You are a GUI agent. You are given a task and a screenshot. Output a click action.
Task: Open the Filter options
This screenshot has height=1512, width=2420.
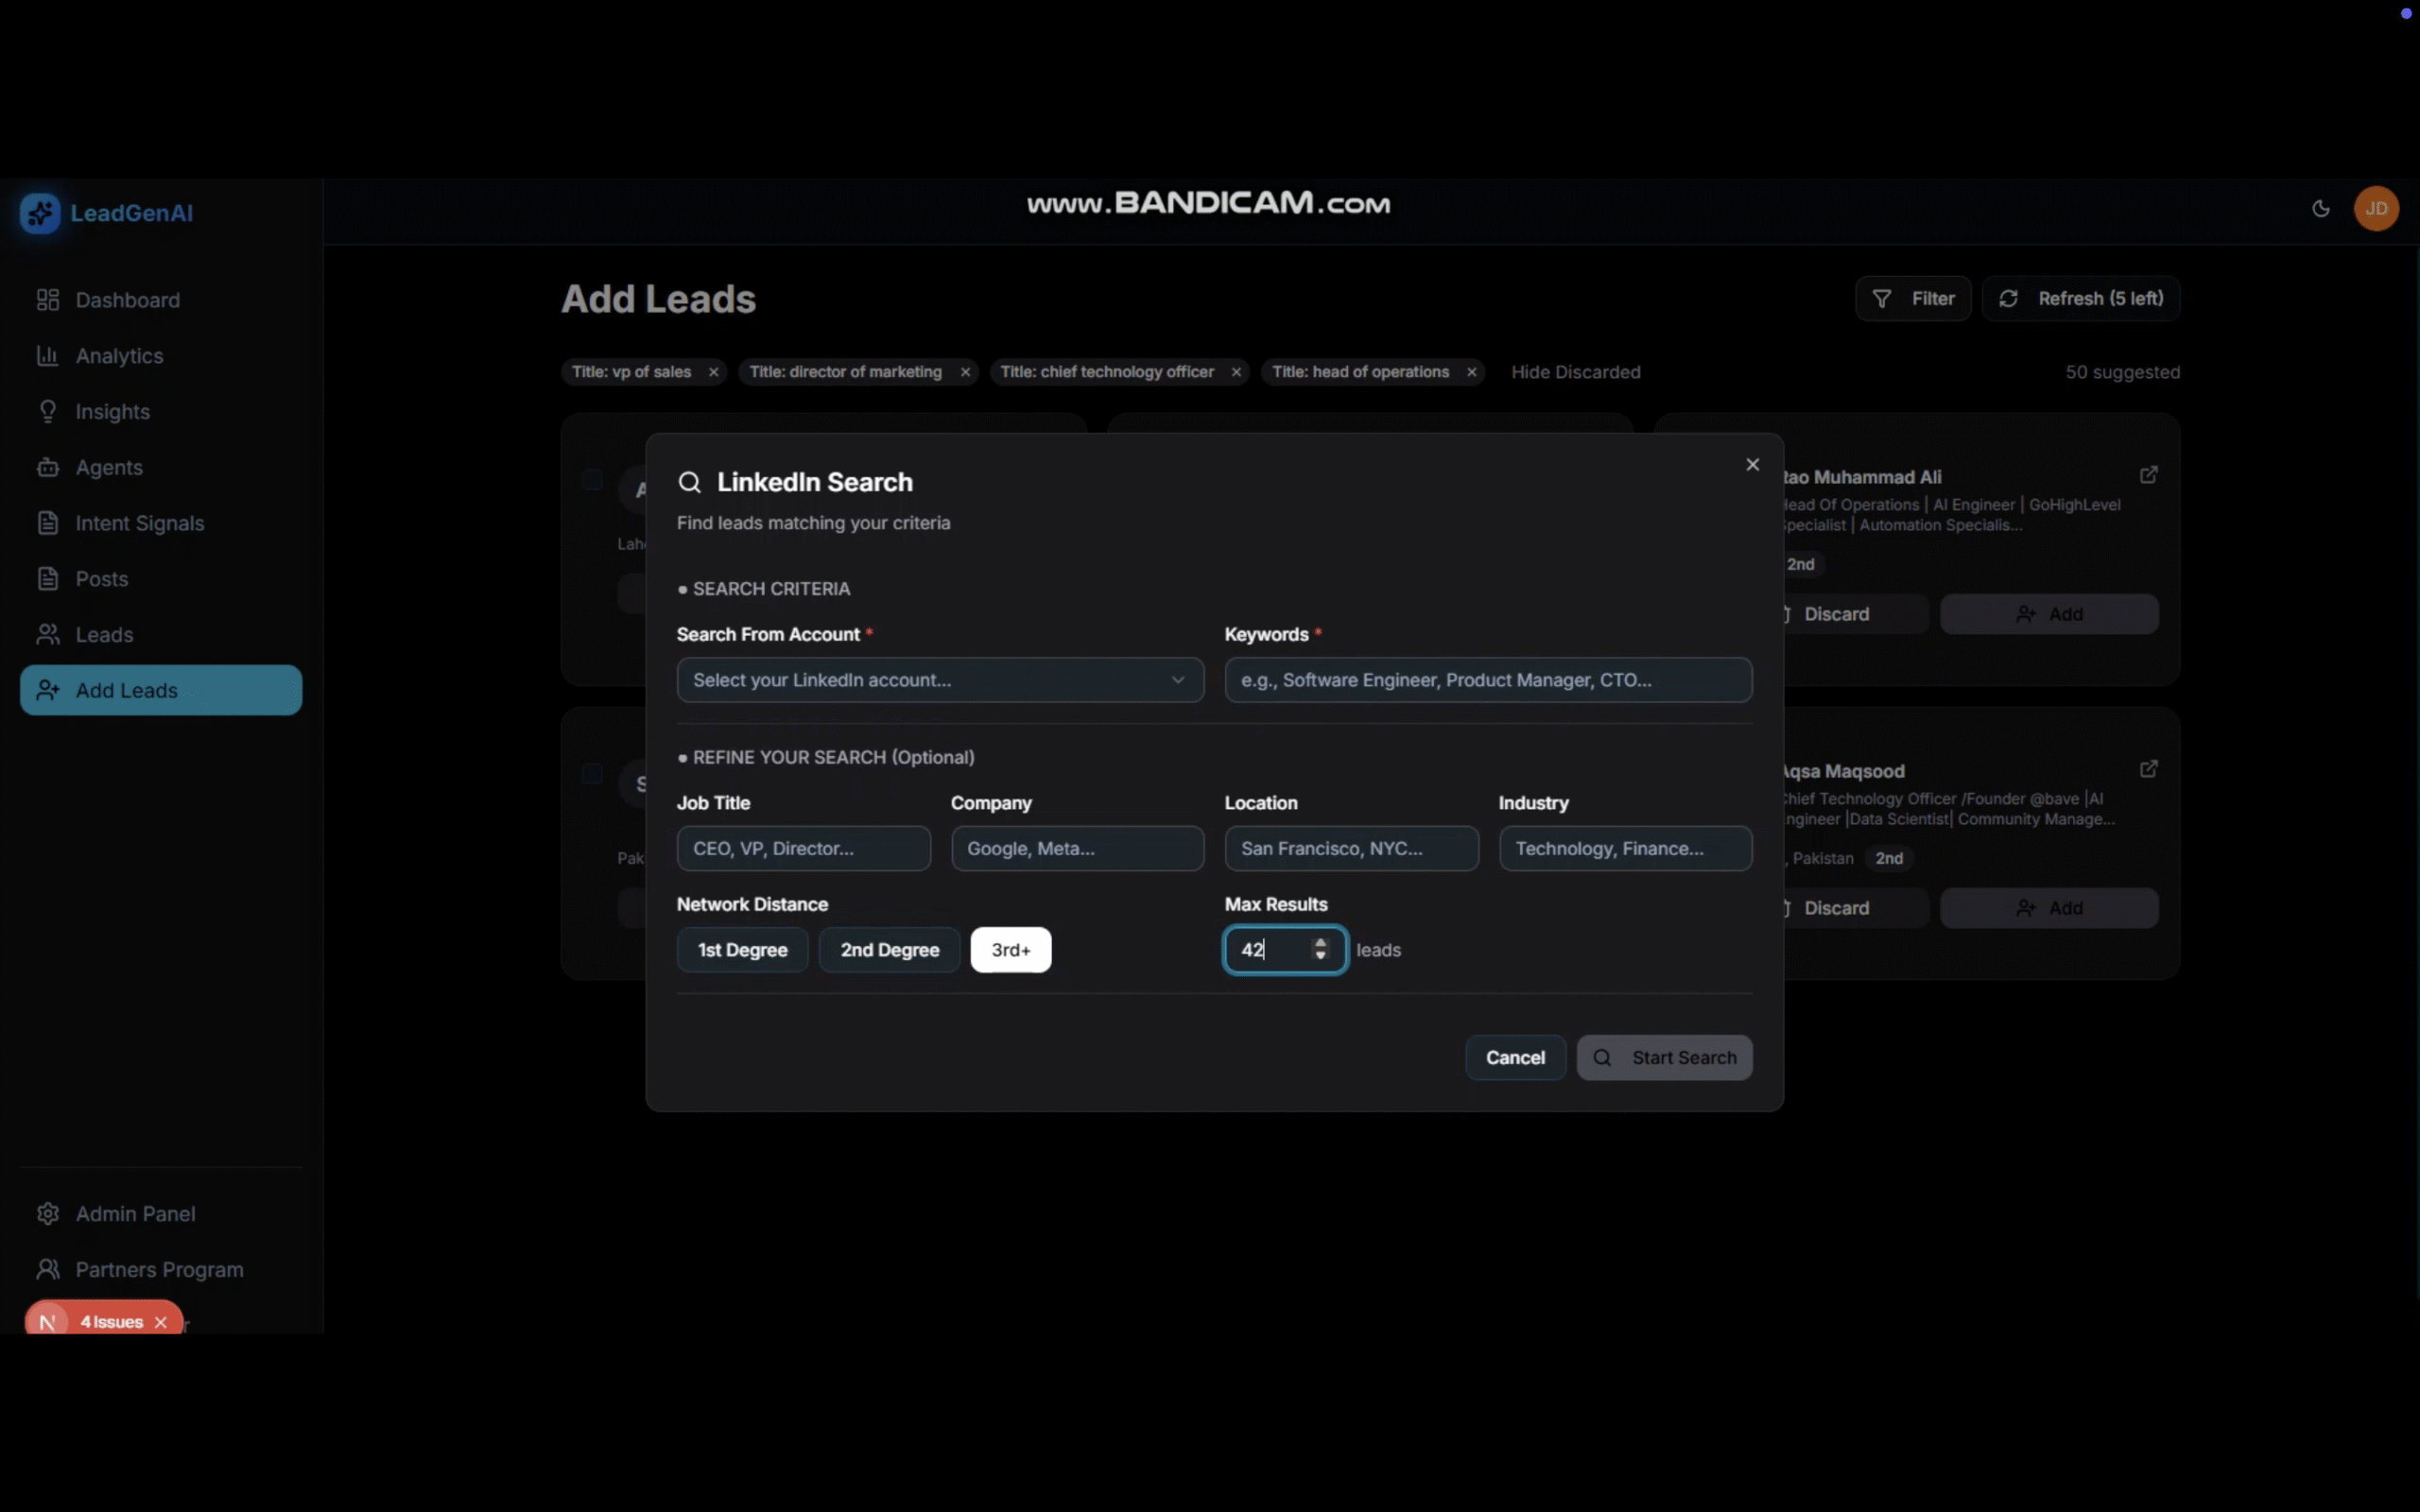[x=1912, y=299]
